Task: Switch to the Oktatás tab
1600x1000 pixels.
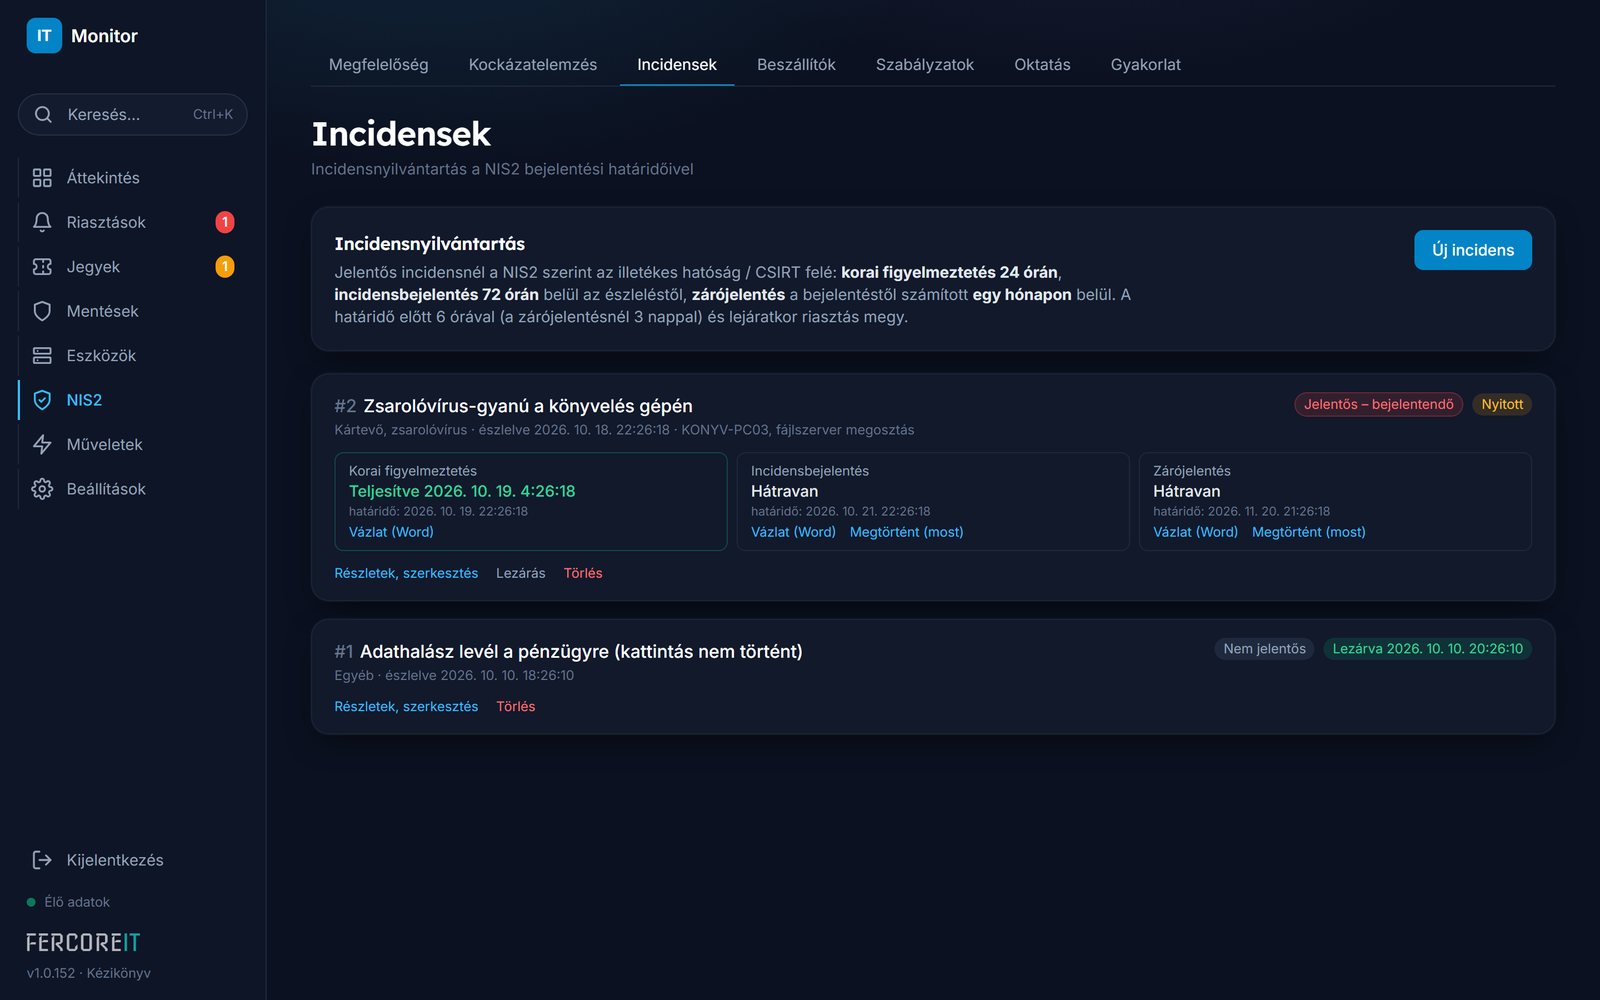Action: pos(1042,65)
